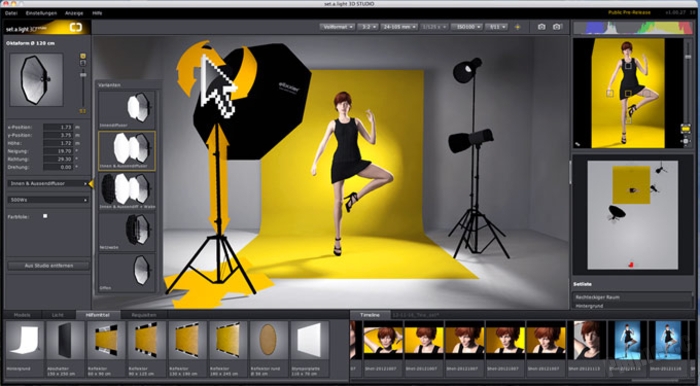Choose the Netzwabe softbox variant
700x386 pixels.
[x=127, y=231]
